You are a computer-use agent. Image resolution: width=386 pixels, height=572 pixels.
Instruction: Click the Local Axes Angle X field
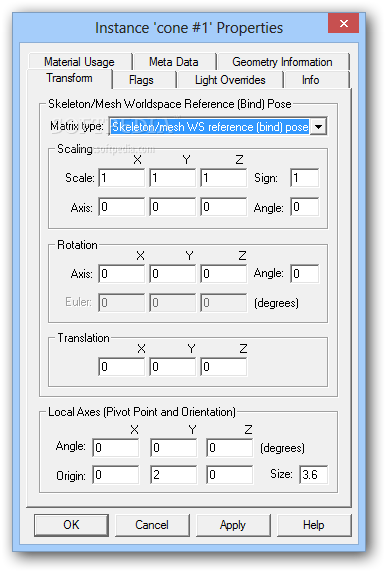point(116,448)
